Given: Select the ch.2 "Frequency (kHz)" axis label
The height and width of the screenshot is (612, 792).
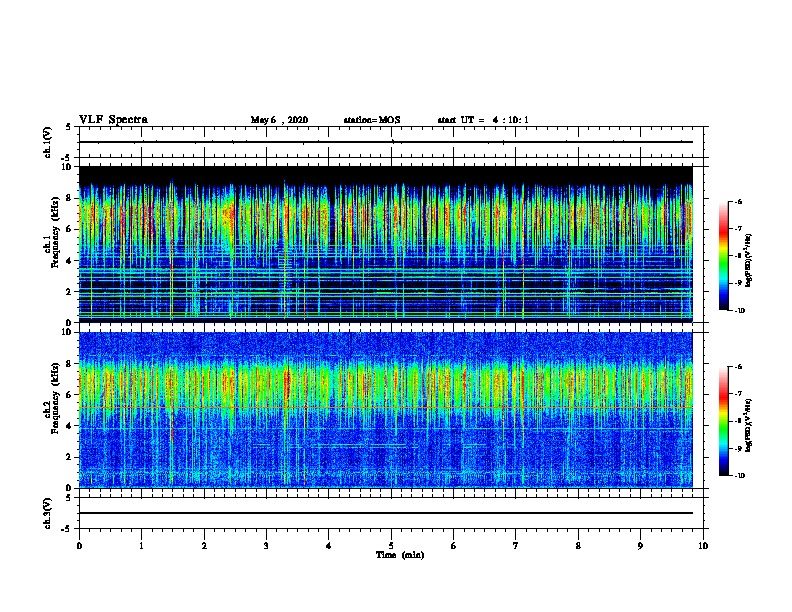Looking at the screenshot, I should point(55,398).
